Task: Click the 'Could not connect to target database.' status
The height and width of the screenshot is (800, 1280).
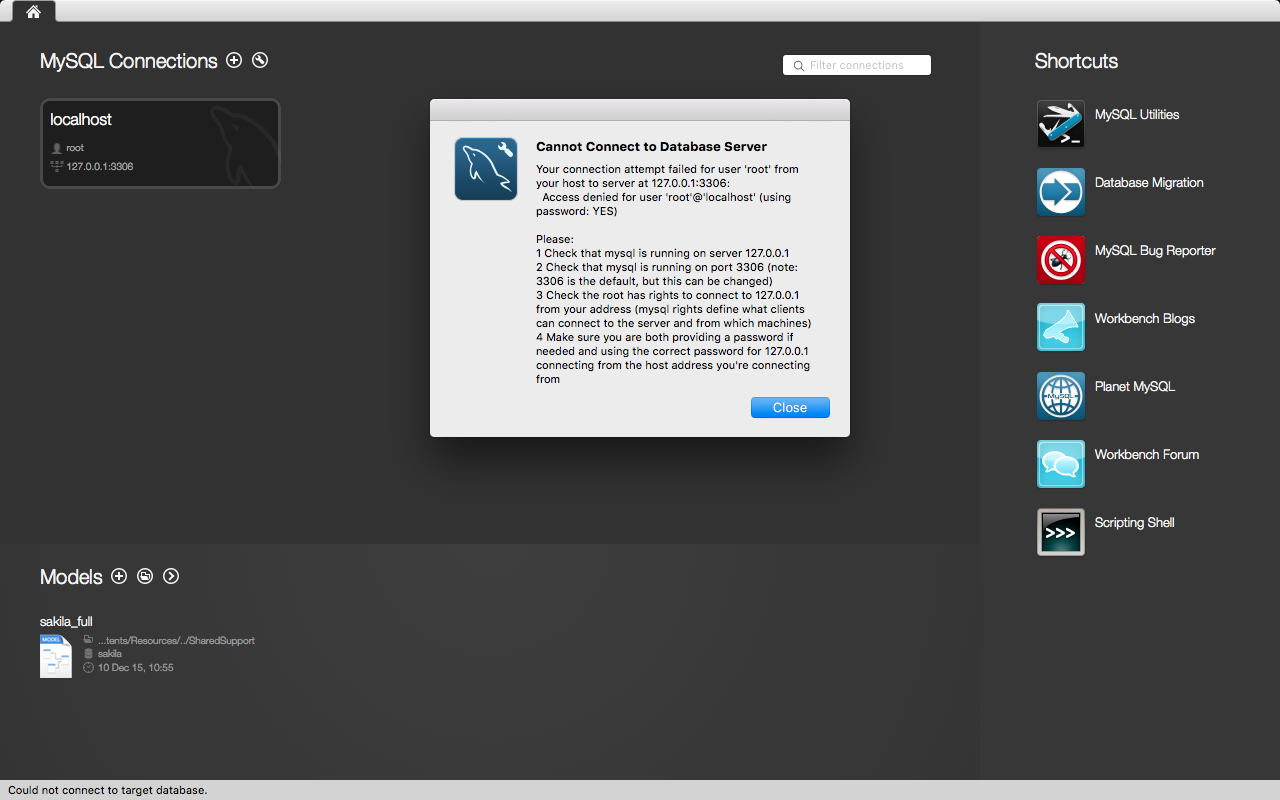Action: click(108, 790)
